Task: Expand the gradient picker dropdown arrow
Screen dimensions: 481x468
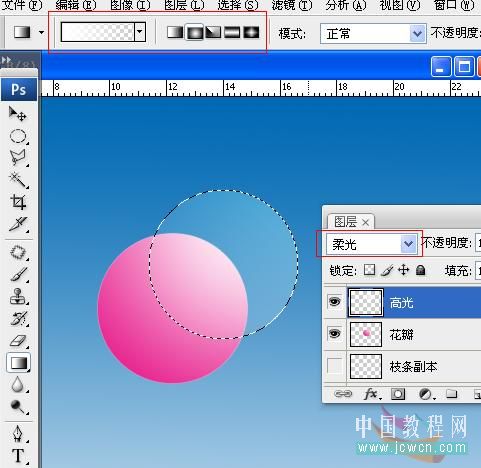Action: 140,32
